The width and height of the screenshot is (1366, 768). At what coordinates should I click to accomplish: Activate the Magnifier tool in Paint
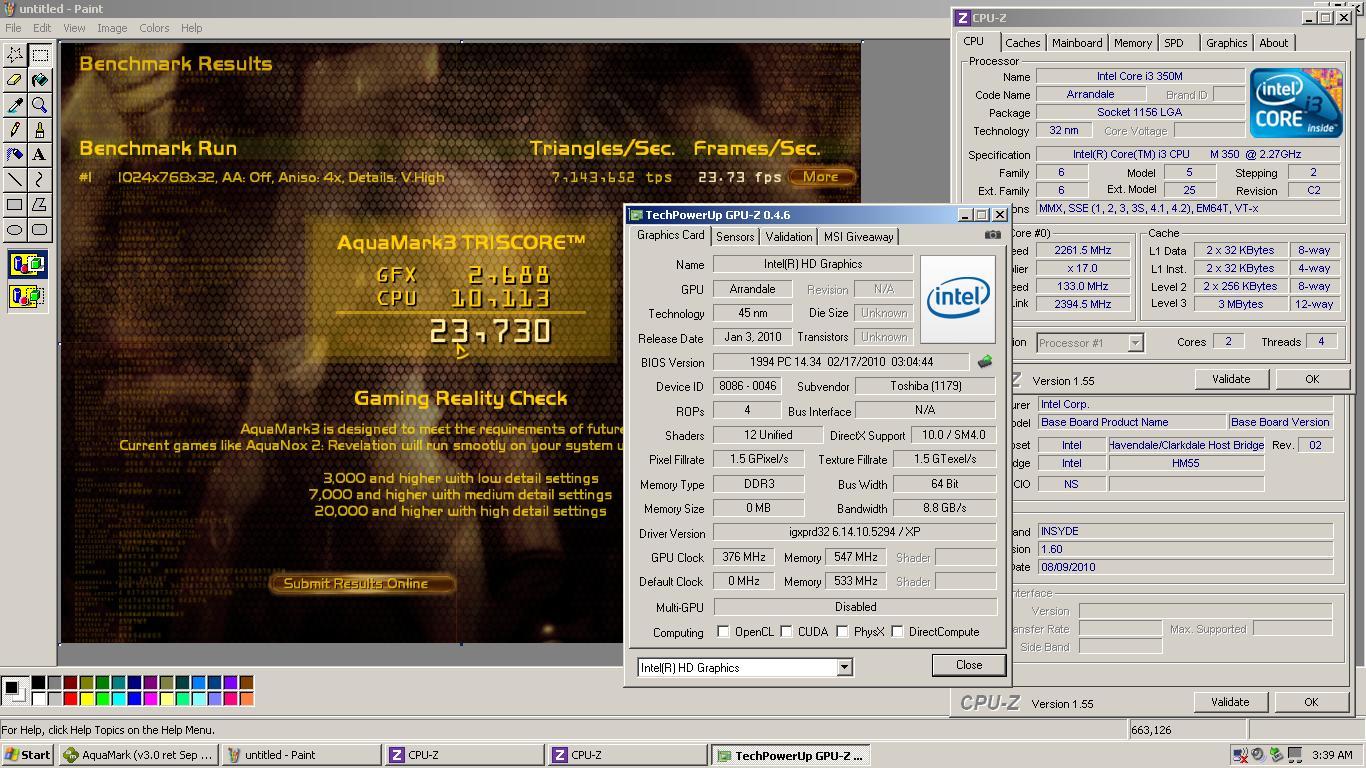40,105
